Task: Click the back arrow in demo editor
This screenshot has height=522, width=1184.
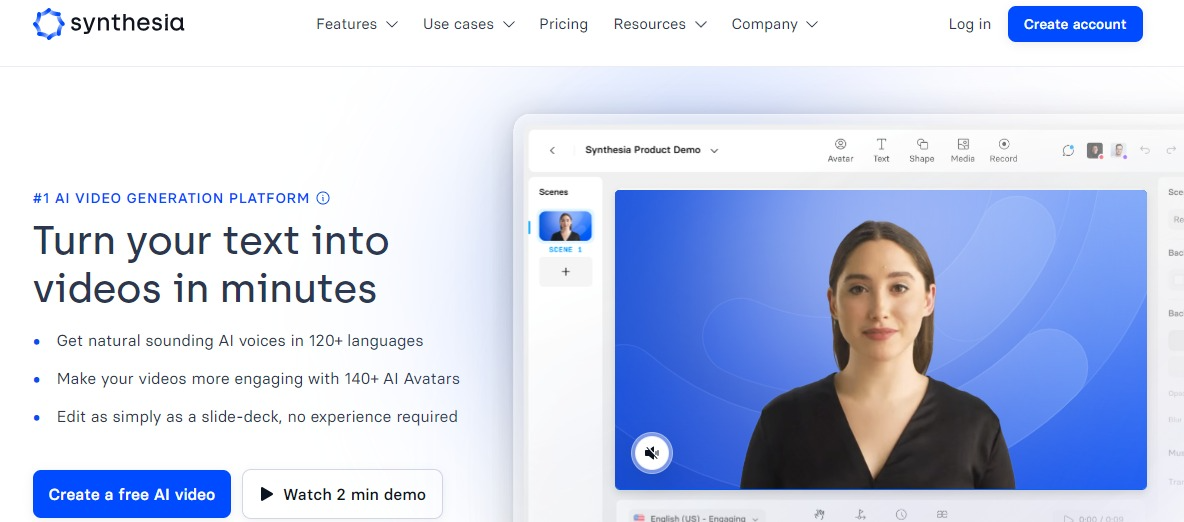Action: (552, 150)
